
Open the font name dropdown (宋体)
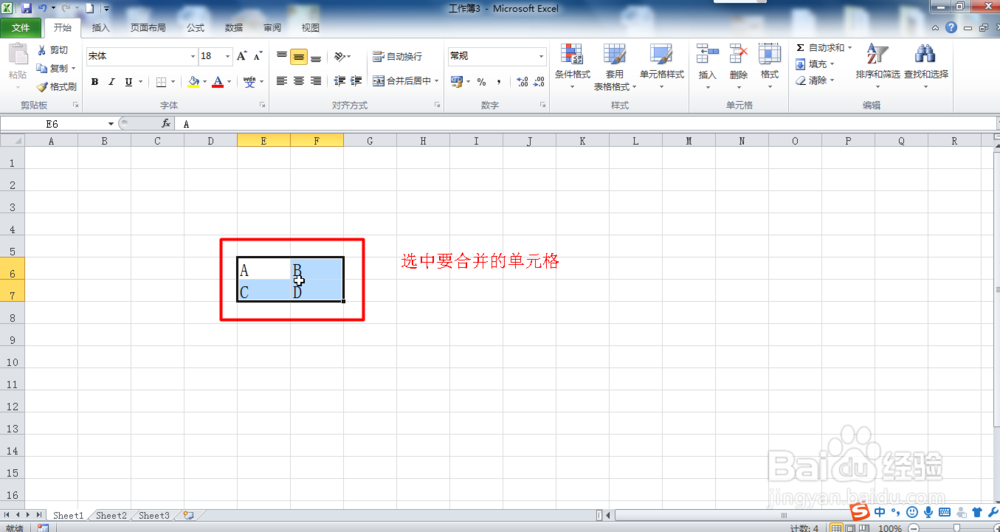coord(193,56)
